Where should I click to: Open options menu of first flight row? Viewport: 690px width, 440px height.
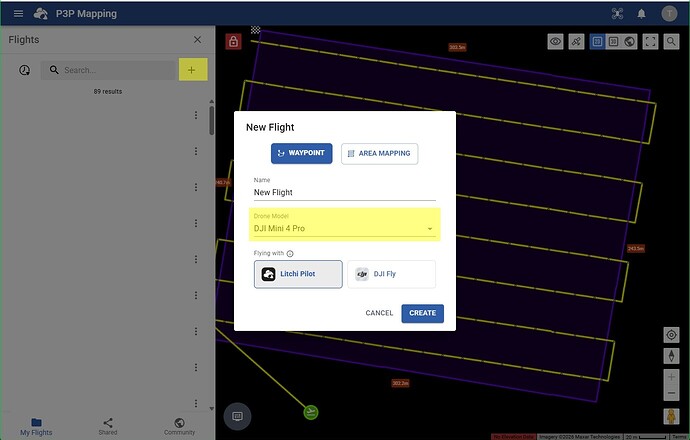click(x=196, y=115)
